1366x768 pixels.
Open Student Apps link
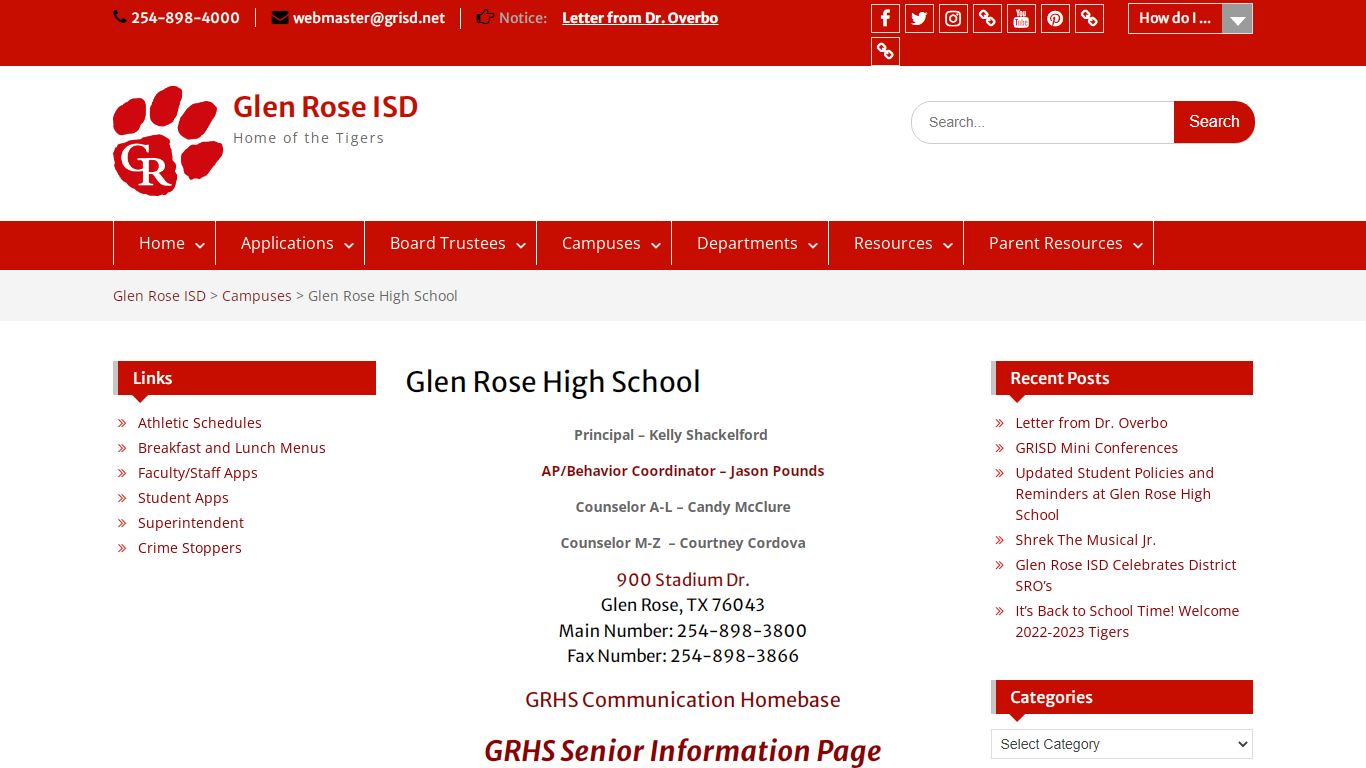(x=183, y=498)
